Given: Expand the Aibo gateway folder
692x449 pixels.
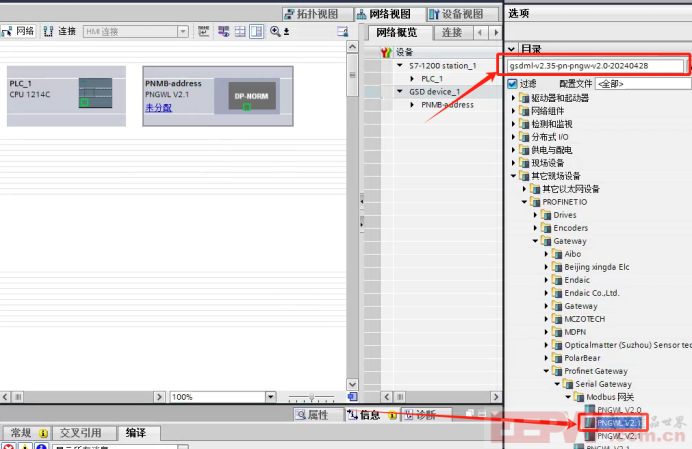Looking at the screenshot, I should tap(546, 254).
